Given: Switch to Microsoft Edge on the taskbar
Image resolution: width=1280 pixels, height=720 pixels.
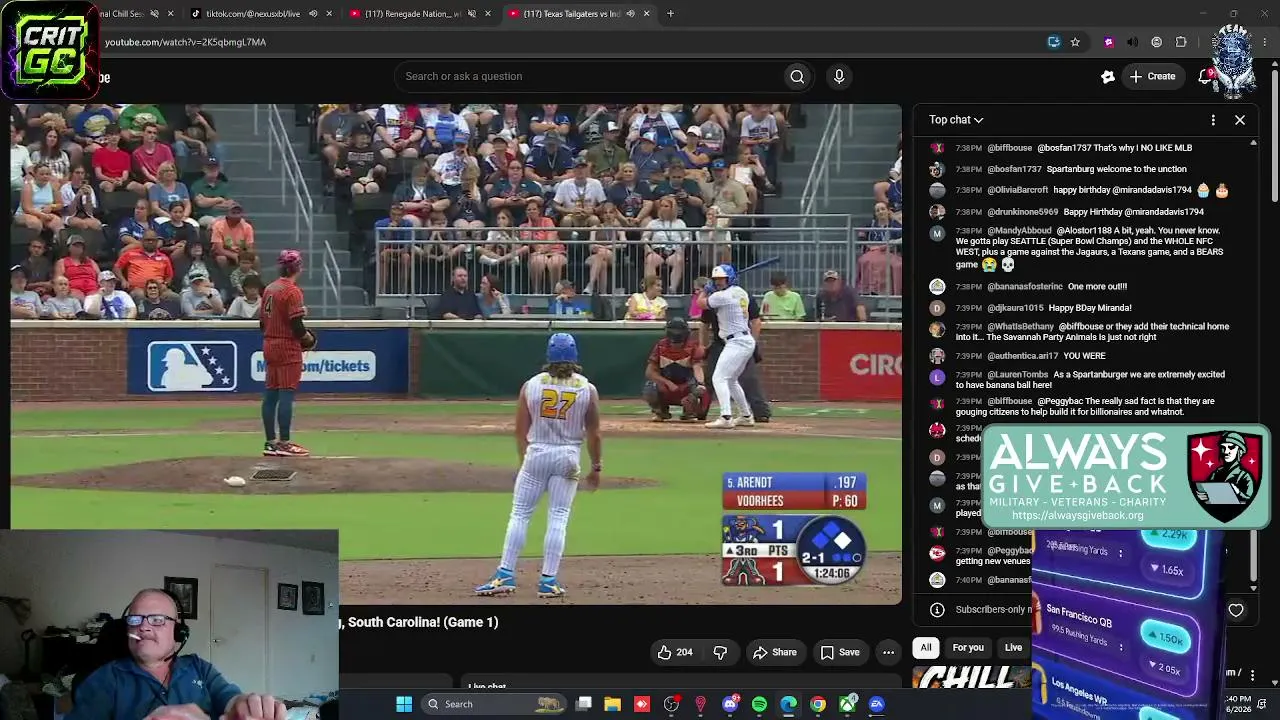Looking at the screenshot, I should 788,704.
